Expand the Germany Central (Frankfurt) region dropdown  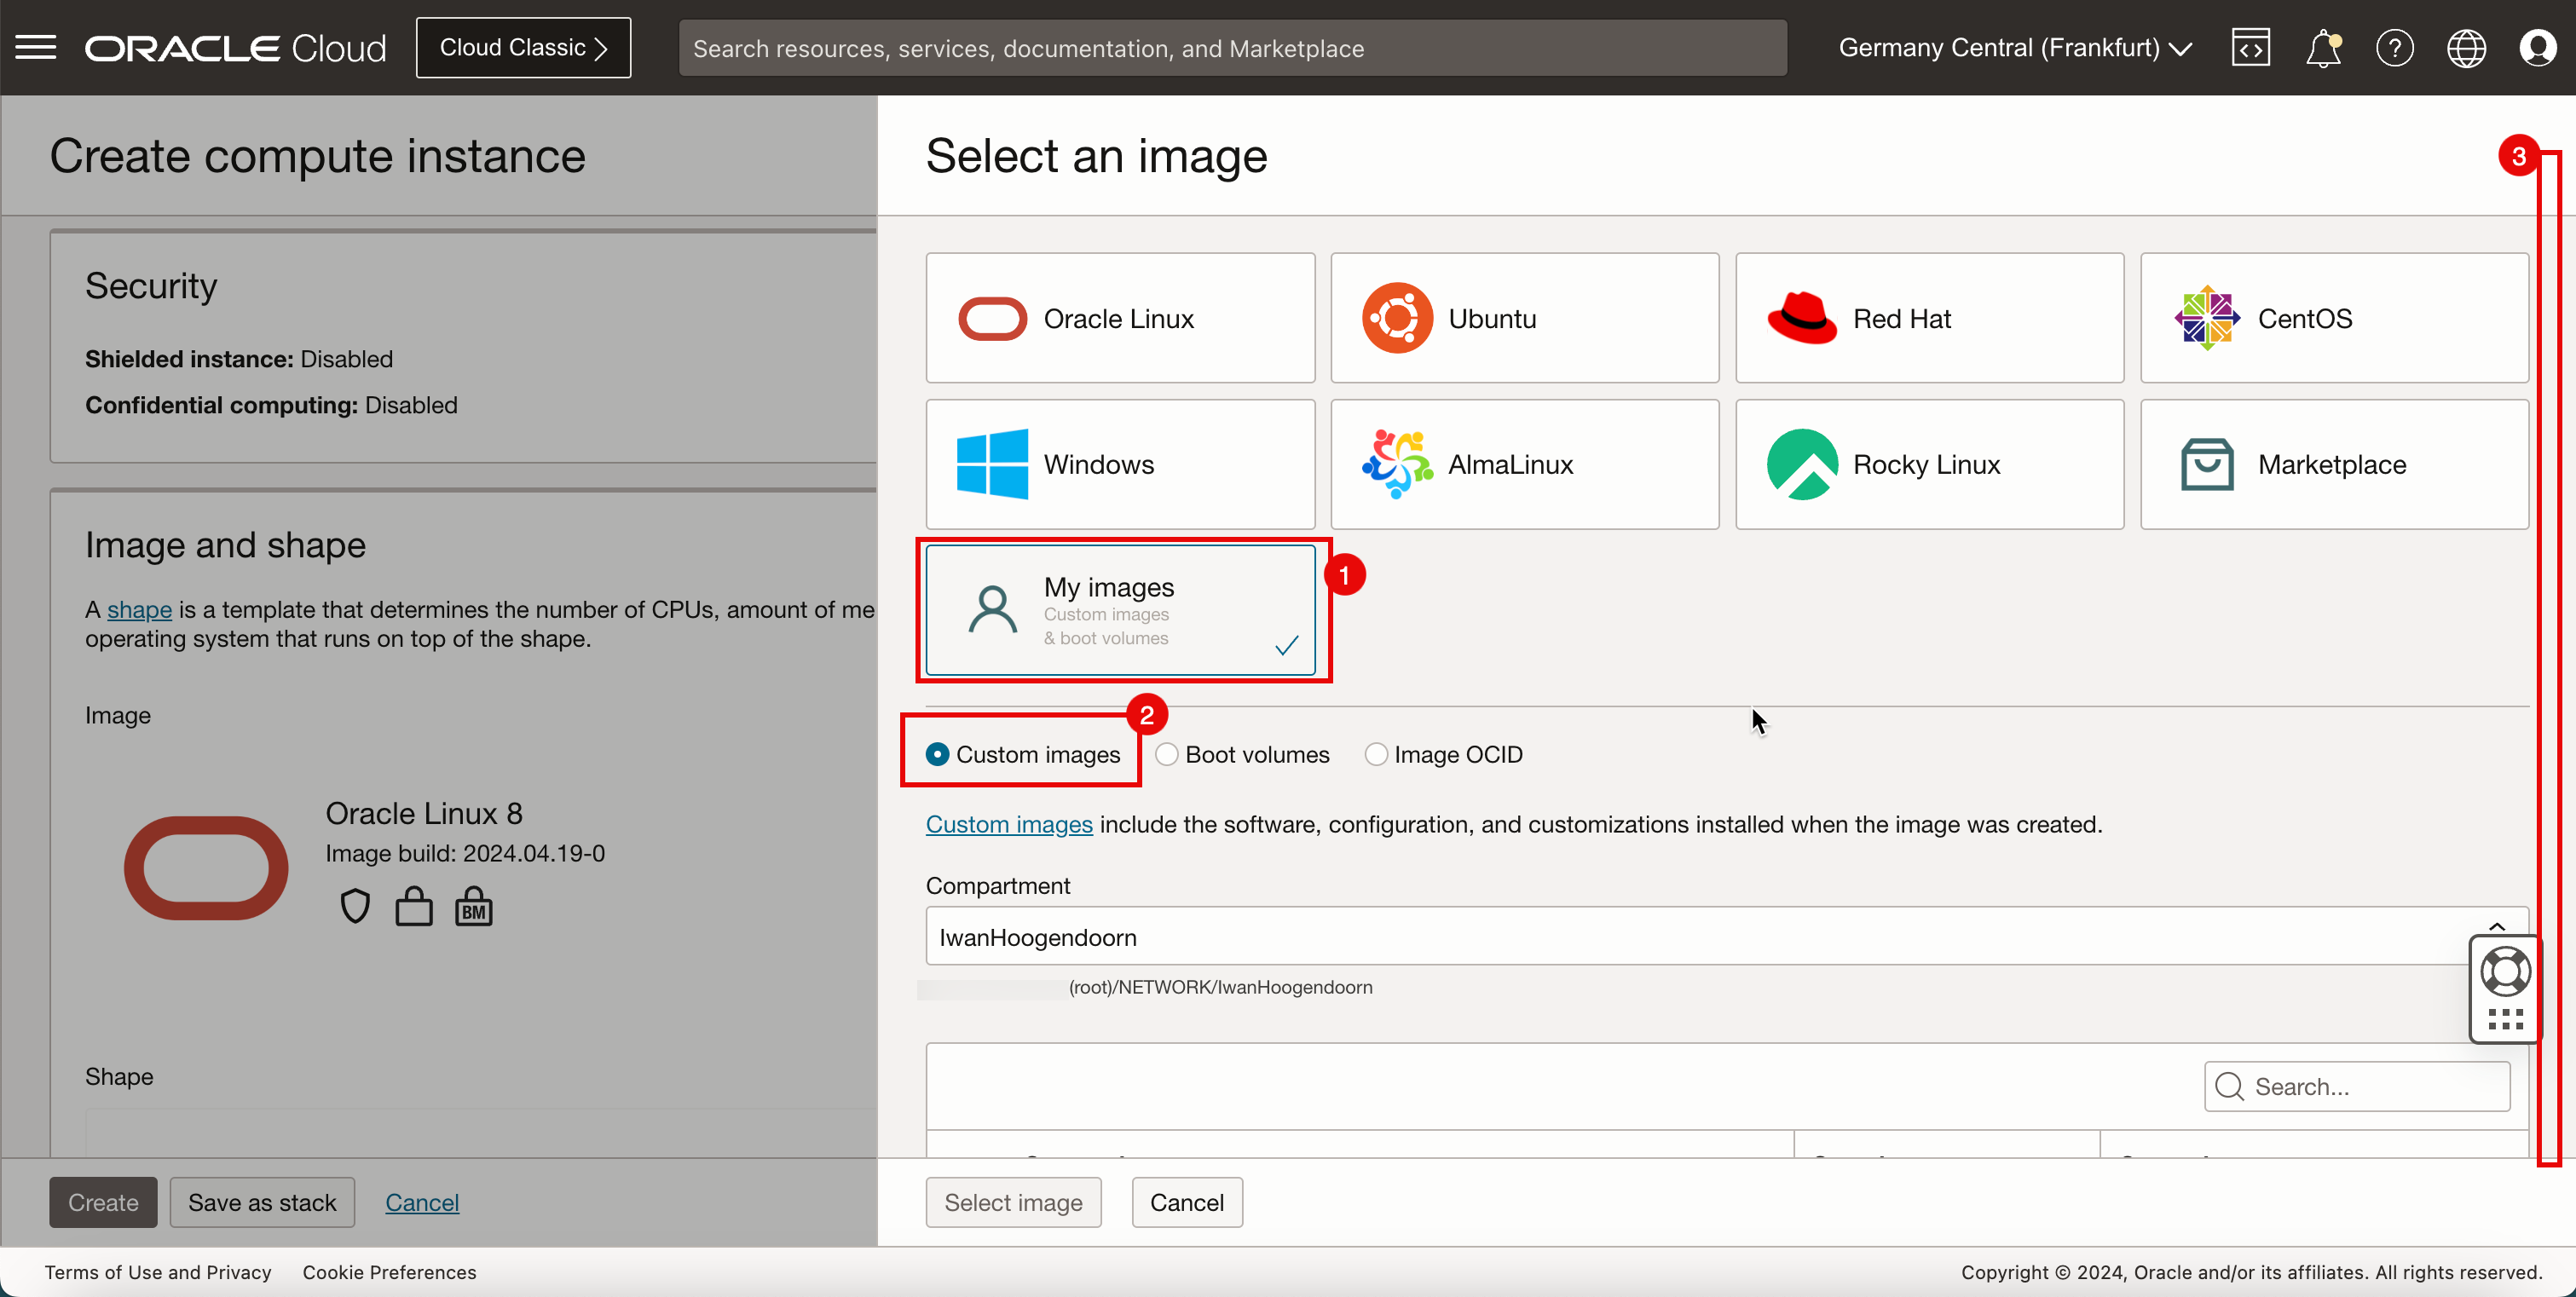point(2014,47)
